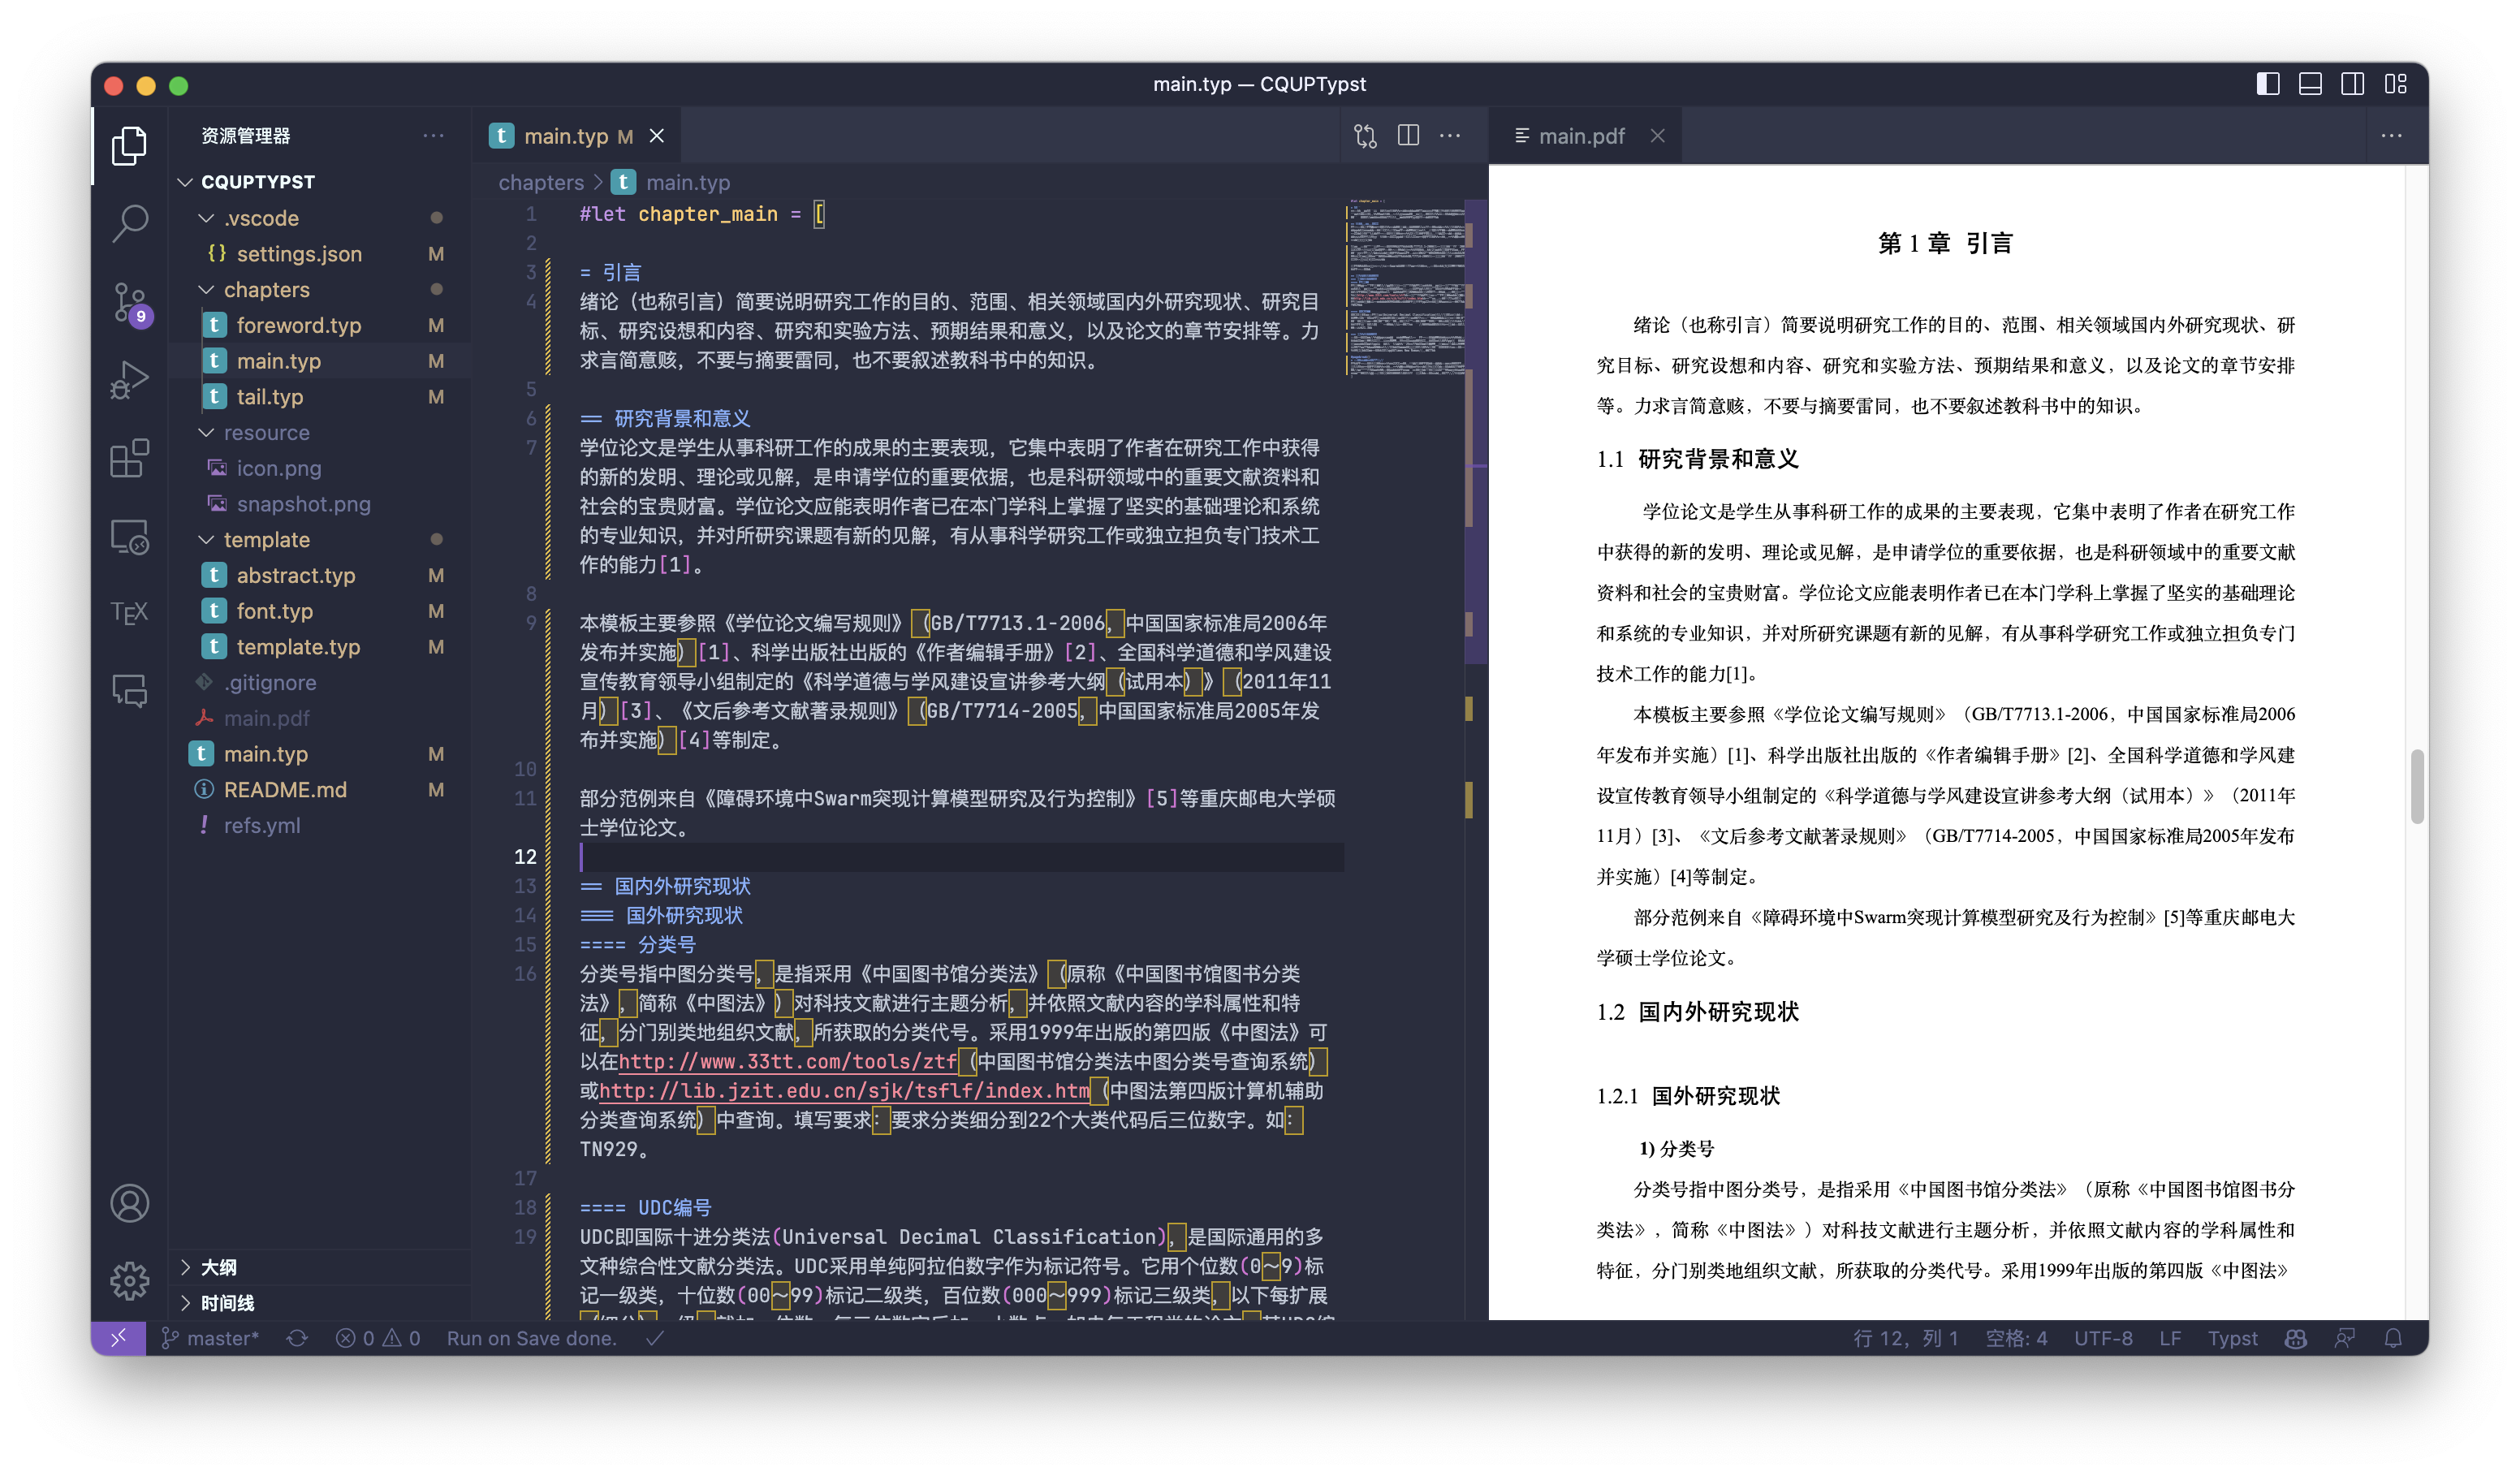The image size is (2520, 1476).
Task: Open notifications bell in status bar
Action: click(2393, 1338)
